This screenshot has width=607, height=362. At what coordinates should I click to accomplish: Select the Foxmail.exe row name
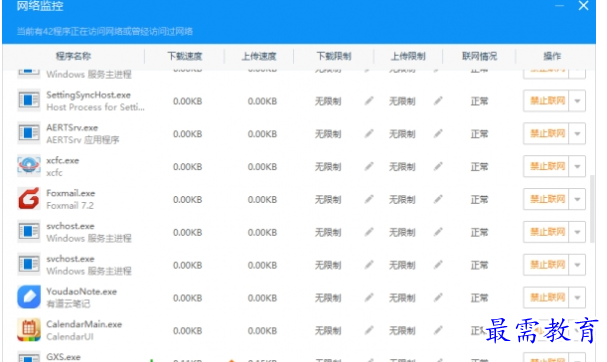click(70, 193)
